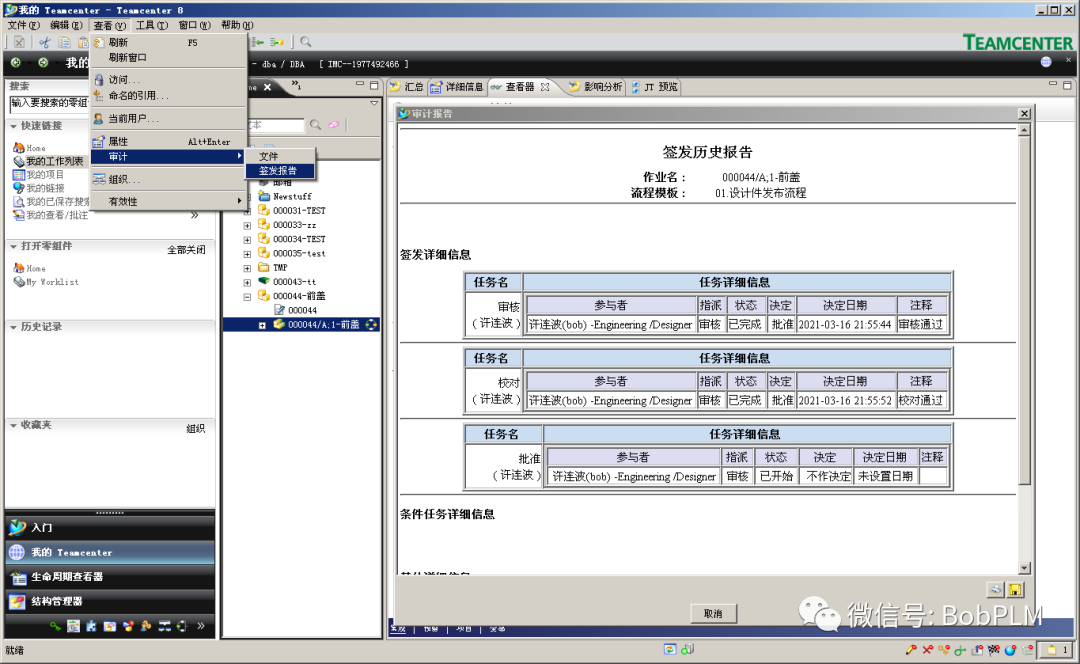1080x664 pixels.
Task: Choose 属性 properties menu item
Action: (x=169, y=141)
